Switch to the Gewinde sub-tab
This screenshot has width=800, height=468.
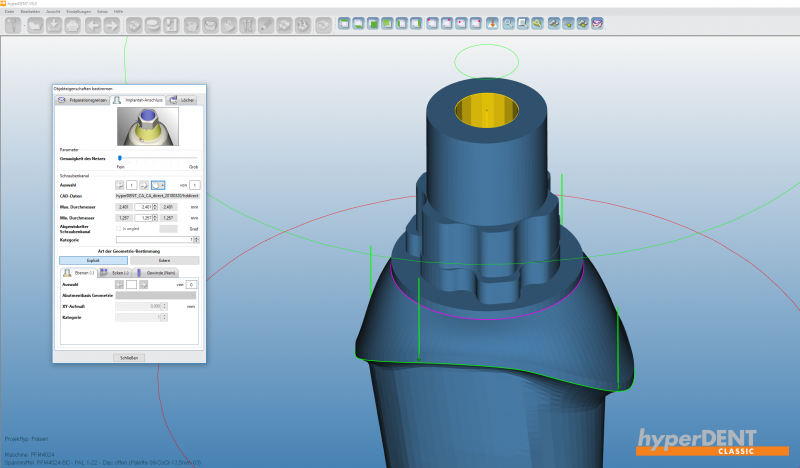pyautogui.click(x=156, y=273)
